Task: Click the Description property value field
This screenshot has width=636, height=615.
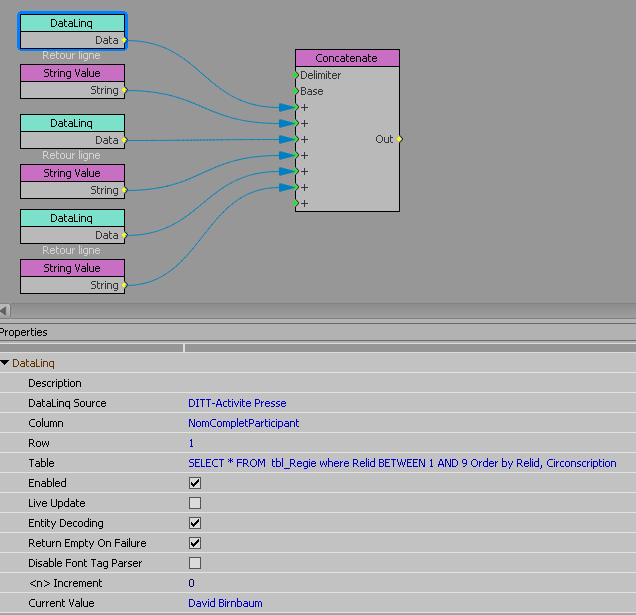Action: point(410,383)
